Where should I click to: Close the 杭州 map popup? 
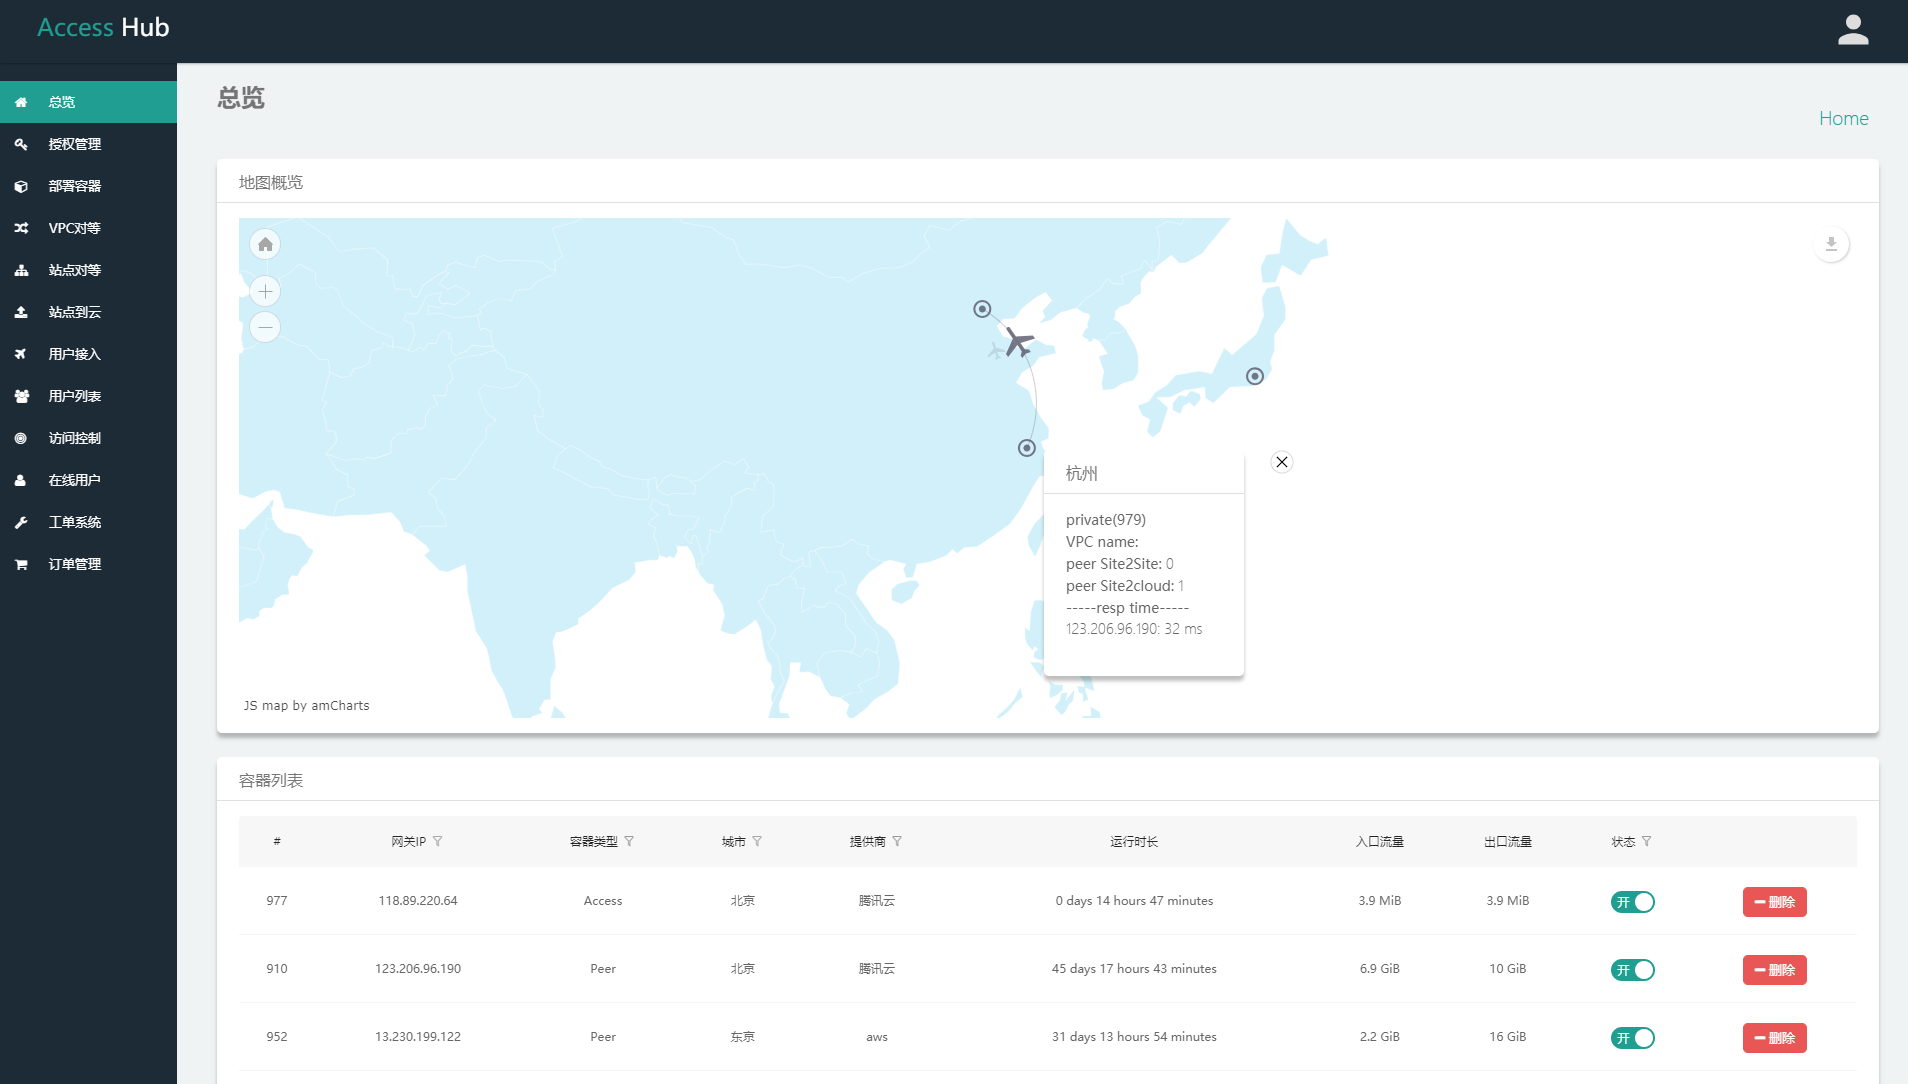[x=1282, y=462]
